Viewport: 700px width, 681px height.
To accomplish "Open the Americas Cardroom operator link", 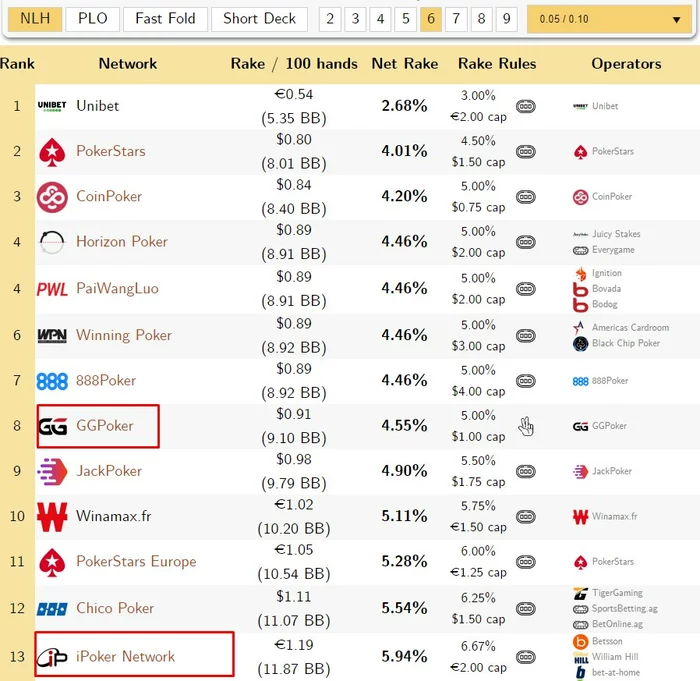I will click(x=630, y=327).
